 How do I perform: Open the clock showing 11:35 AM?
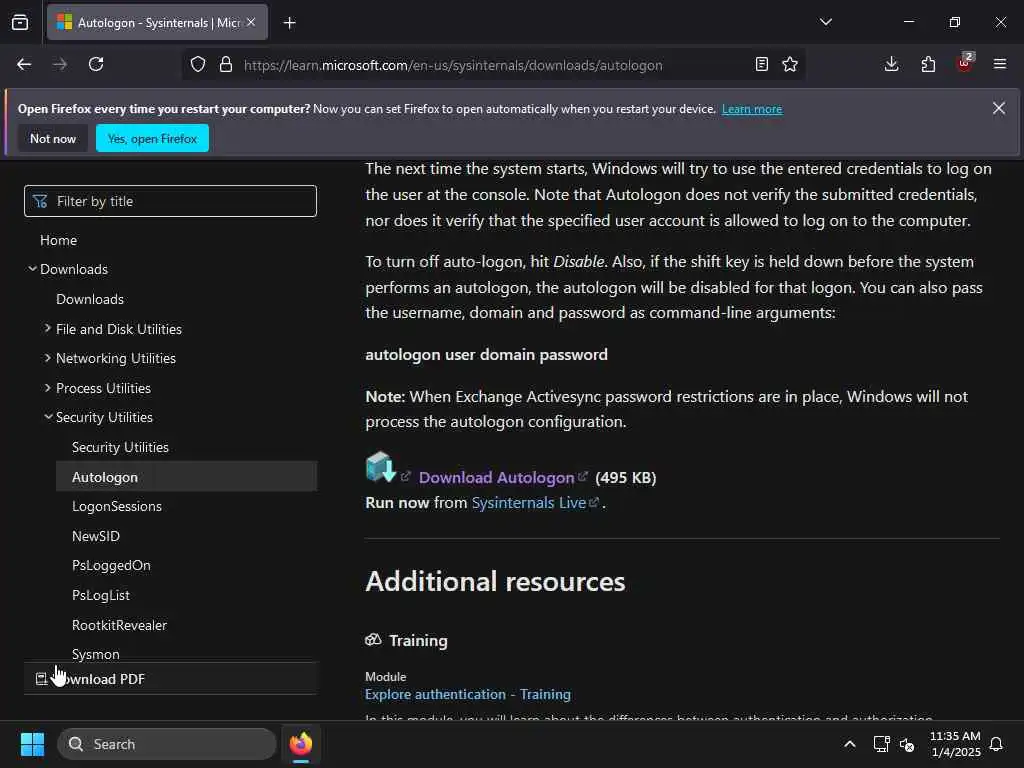pos(955,744)
